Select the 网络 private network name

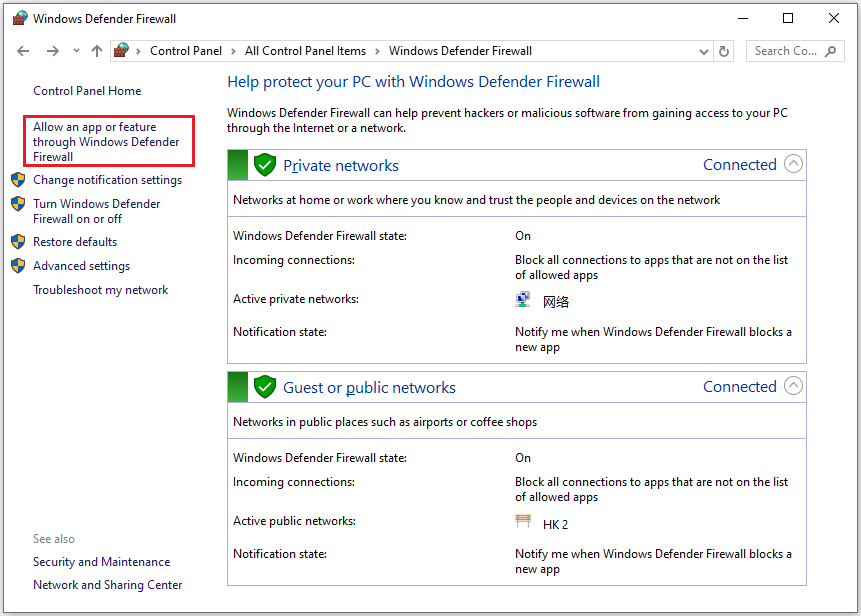coord(556,301)
